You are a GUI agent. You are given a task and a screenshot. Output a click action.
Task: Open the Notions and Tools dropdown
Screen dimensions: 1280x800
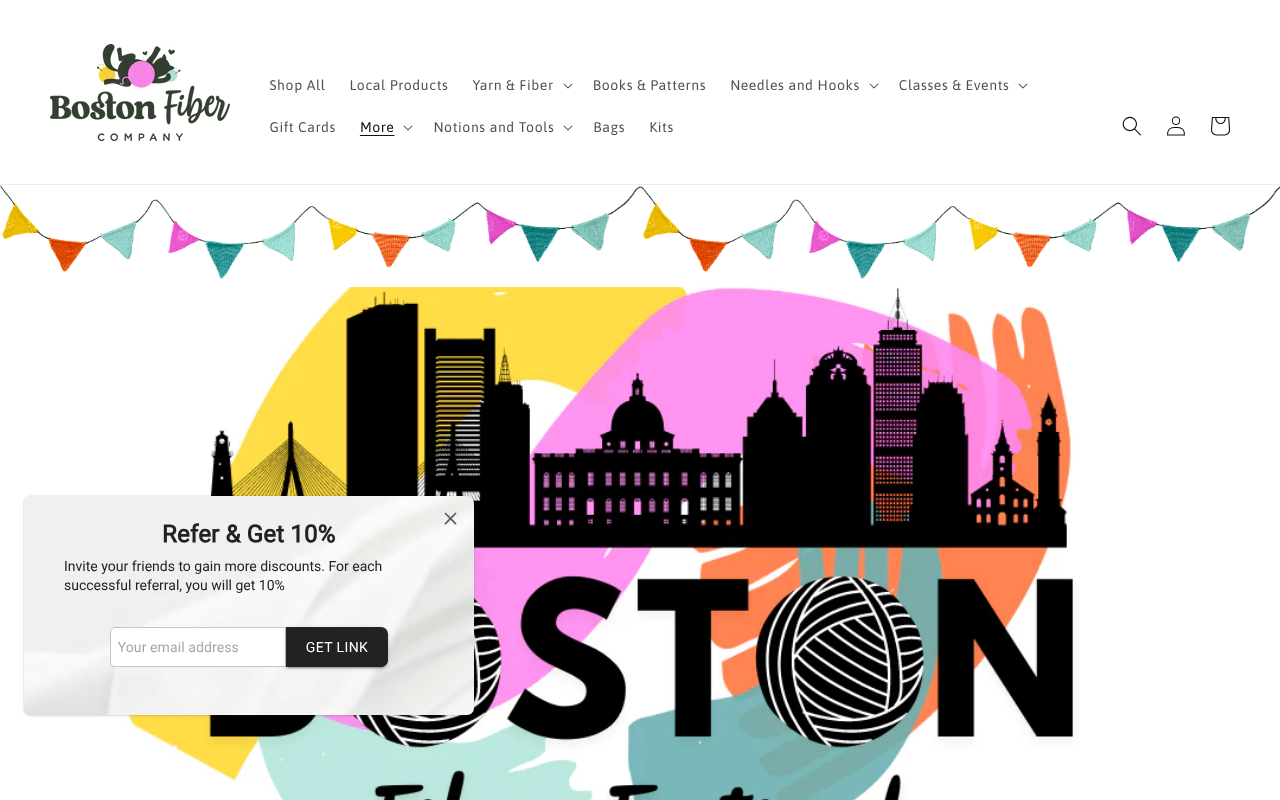pyautogui.click(x=502, y=128)
